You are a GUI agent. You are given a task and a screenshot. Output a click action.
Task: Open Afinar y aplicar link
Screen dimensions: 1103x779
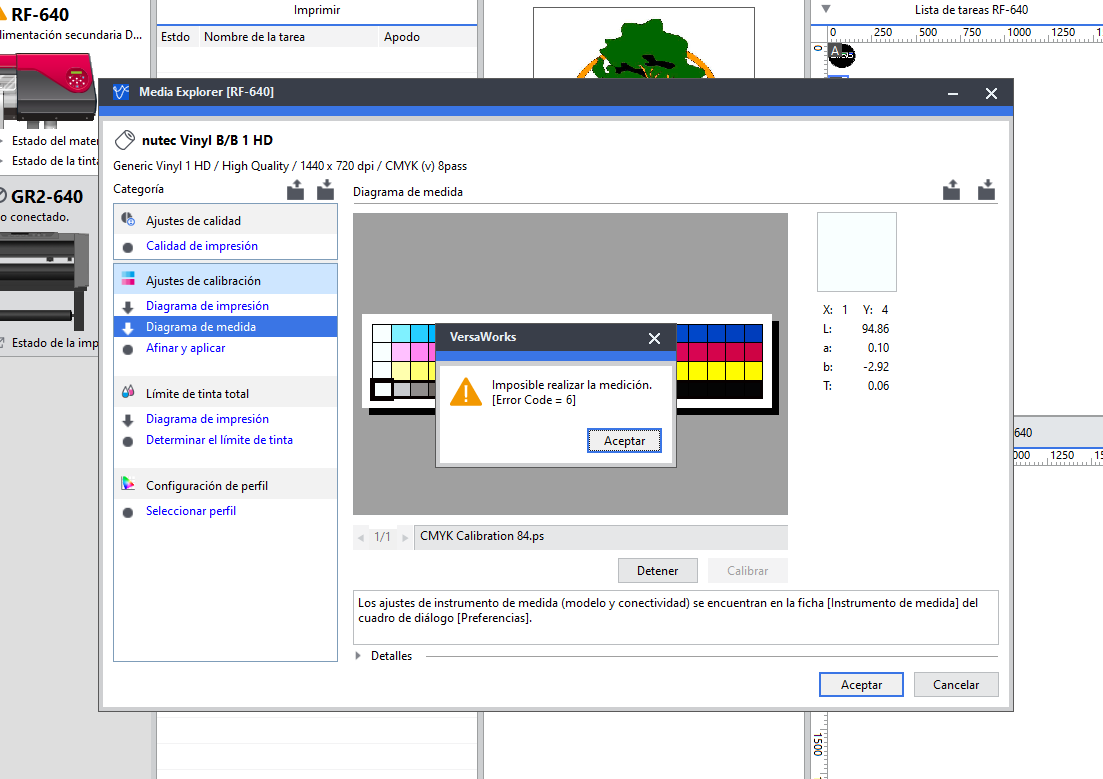[x=185, y=348]
